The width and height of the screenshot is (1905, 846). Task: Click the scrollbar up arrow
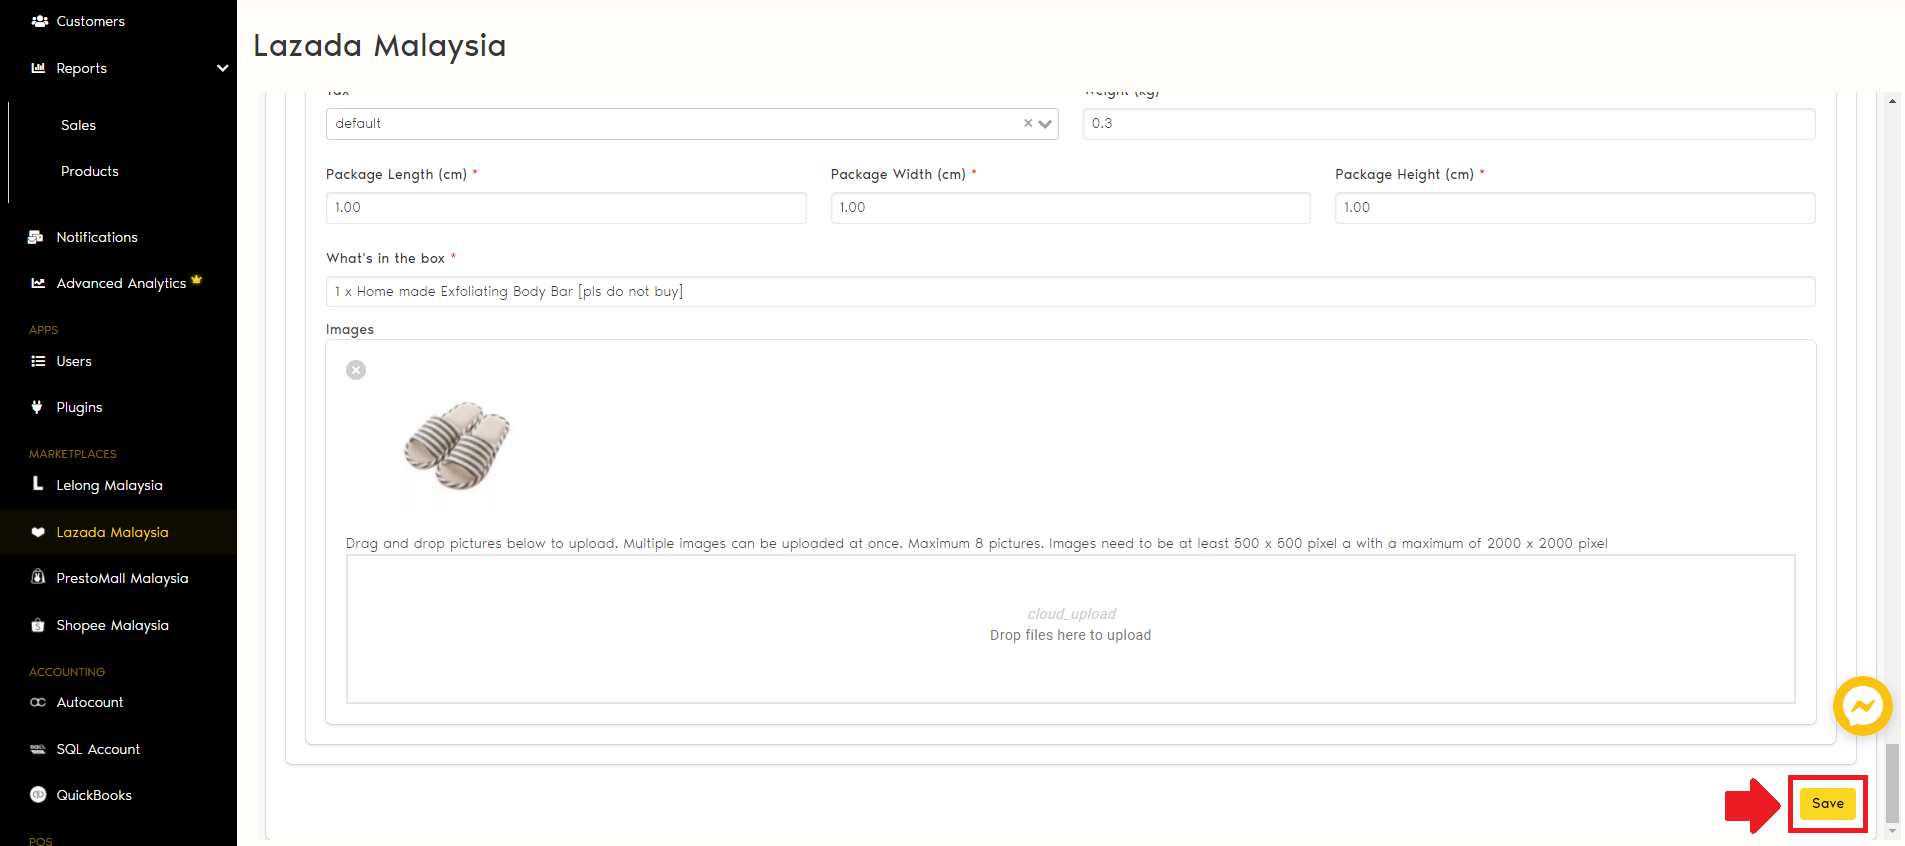(1892, 101)
